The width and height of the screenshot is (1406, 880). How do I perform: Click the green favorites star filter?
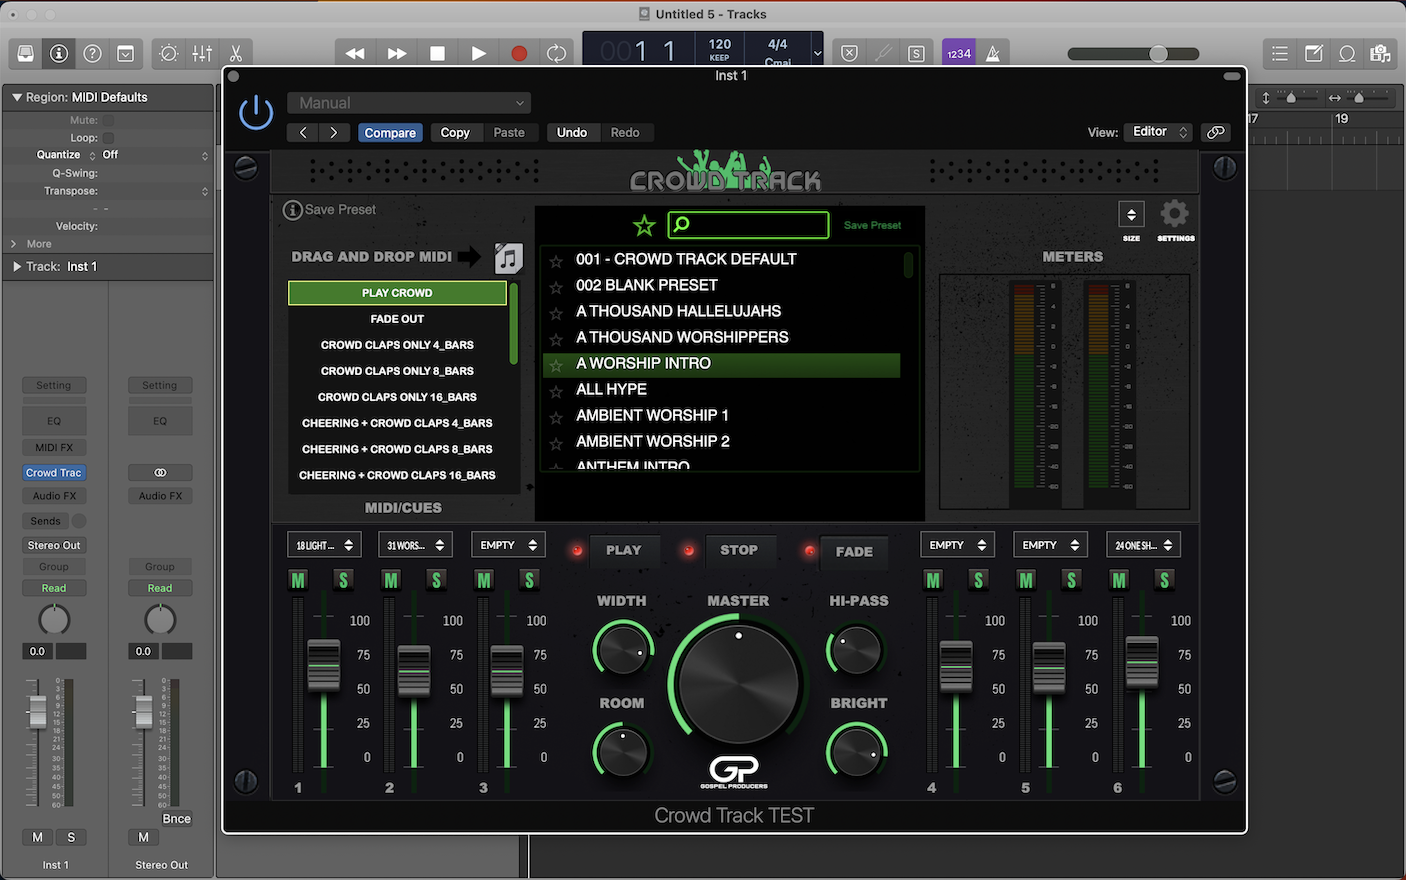(x=644, y=226)
